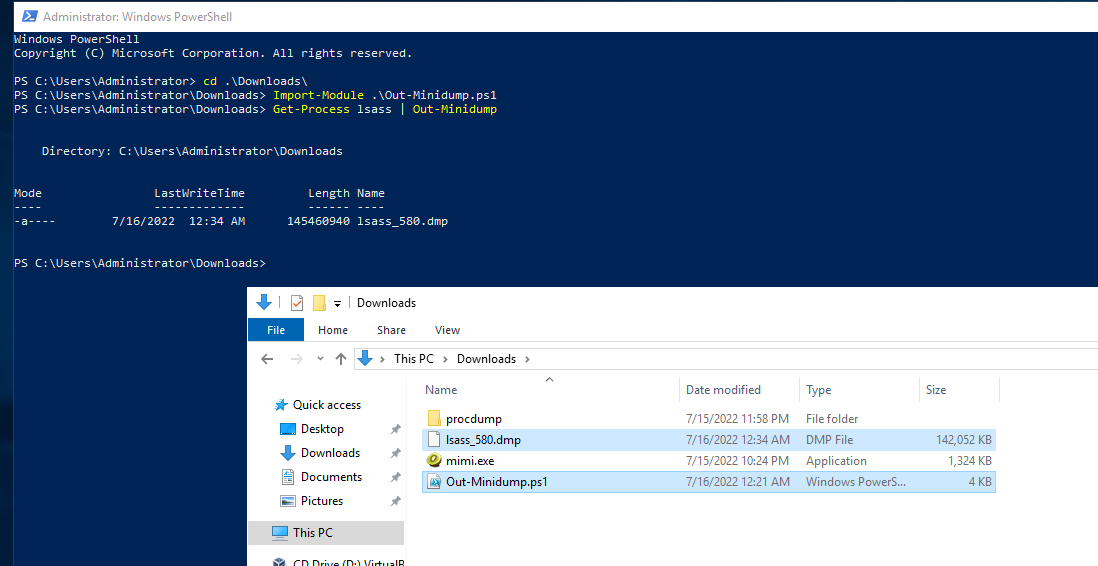Select Quick access in the navigation pane

(326, 405)
